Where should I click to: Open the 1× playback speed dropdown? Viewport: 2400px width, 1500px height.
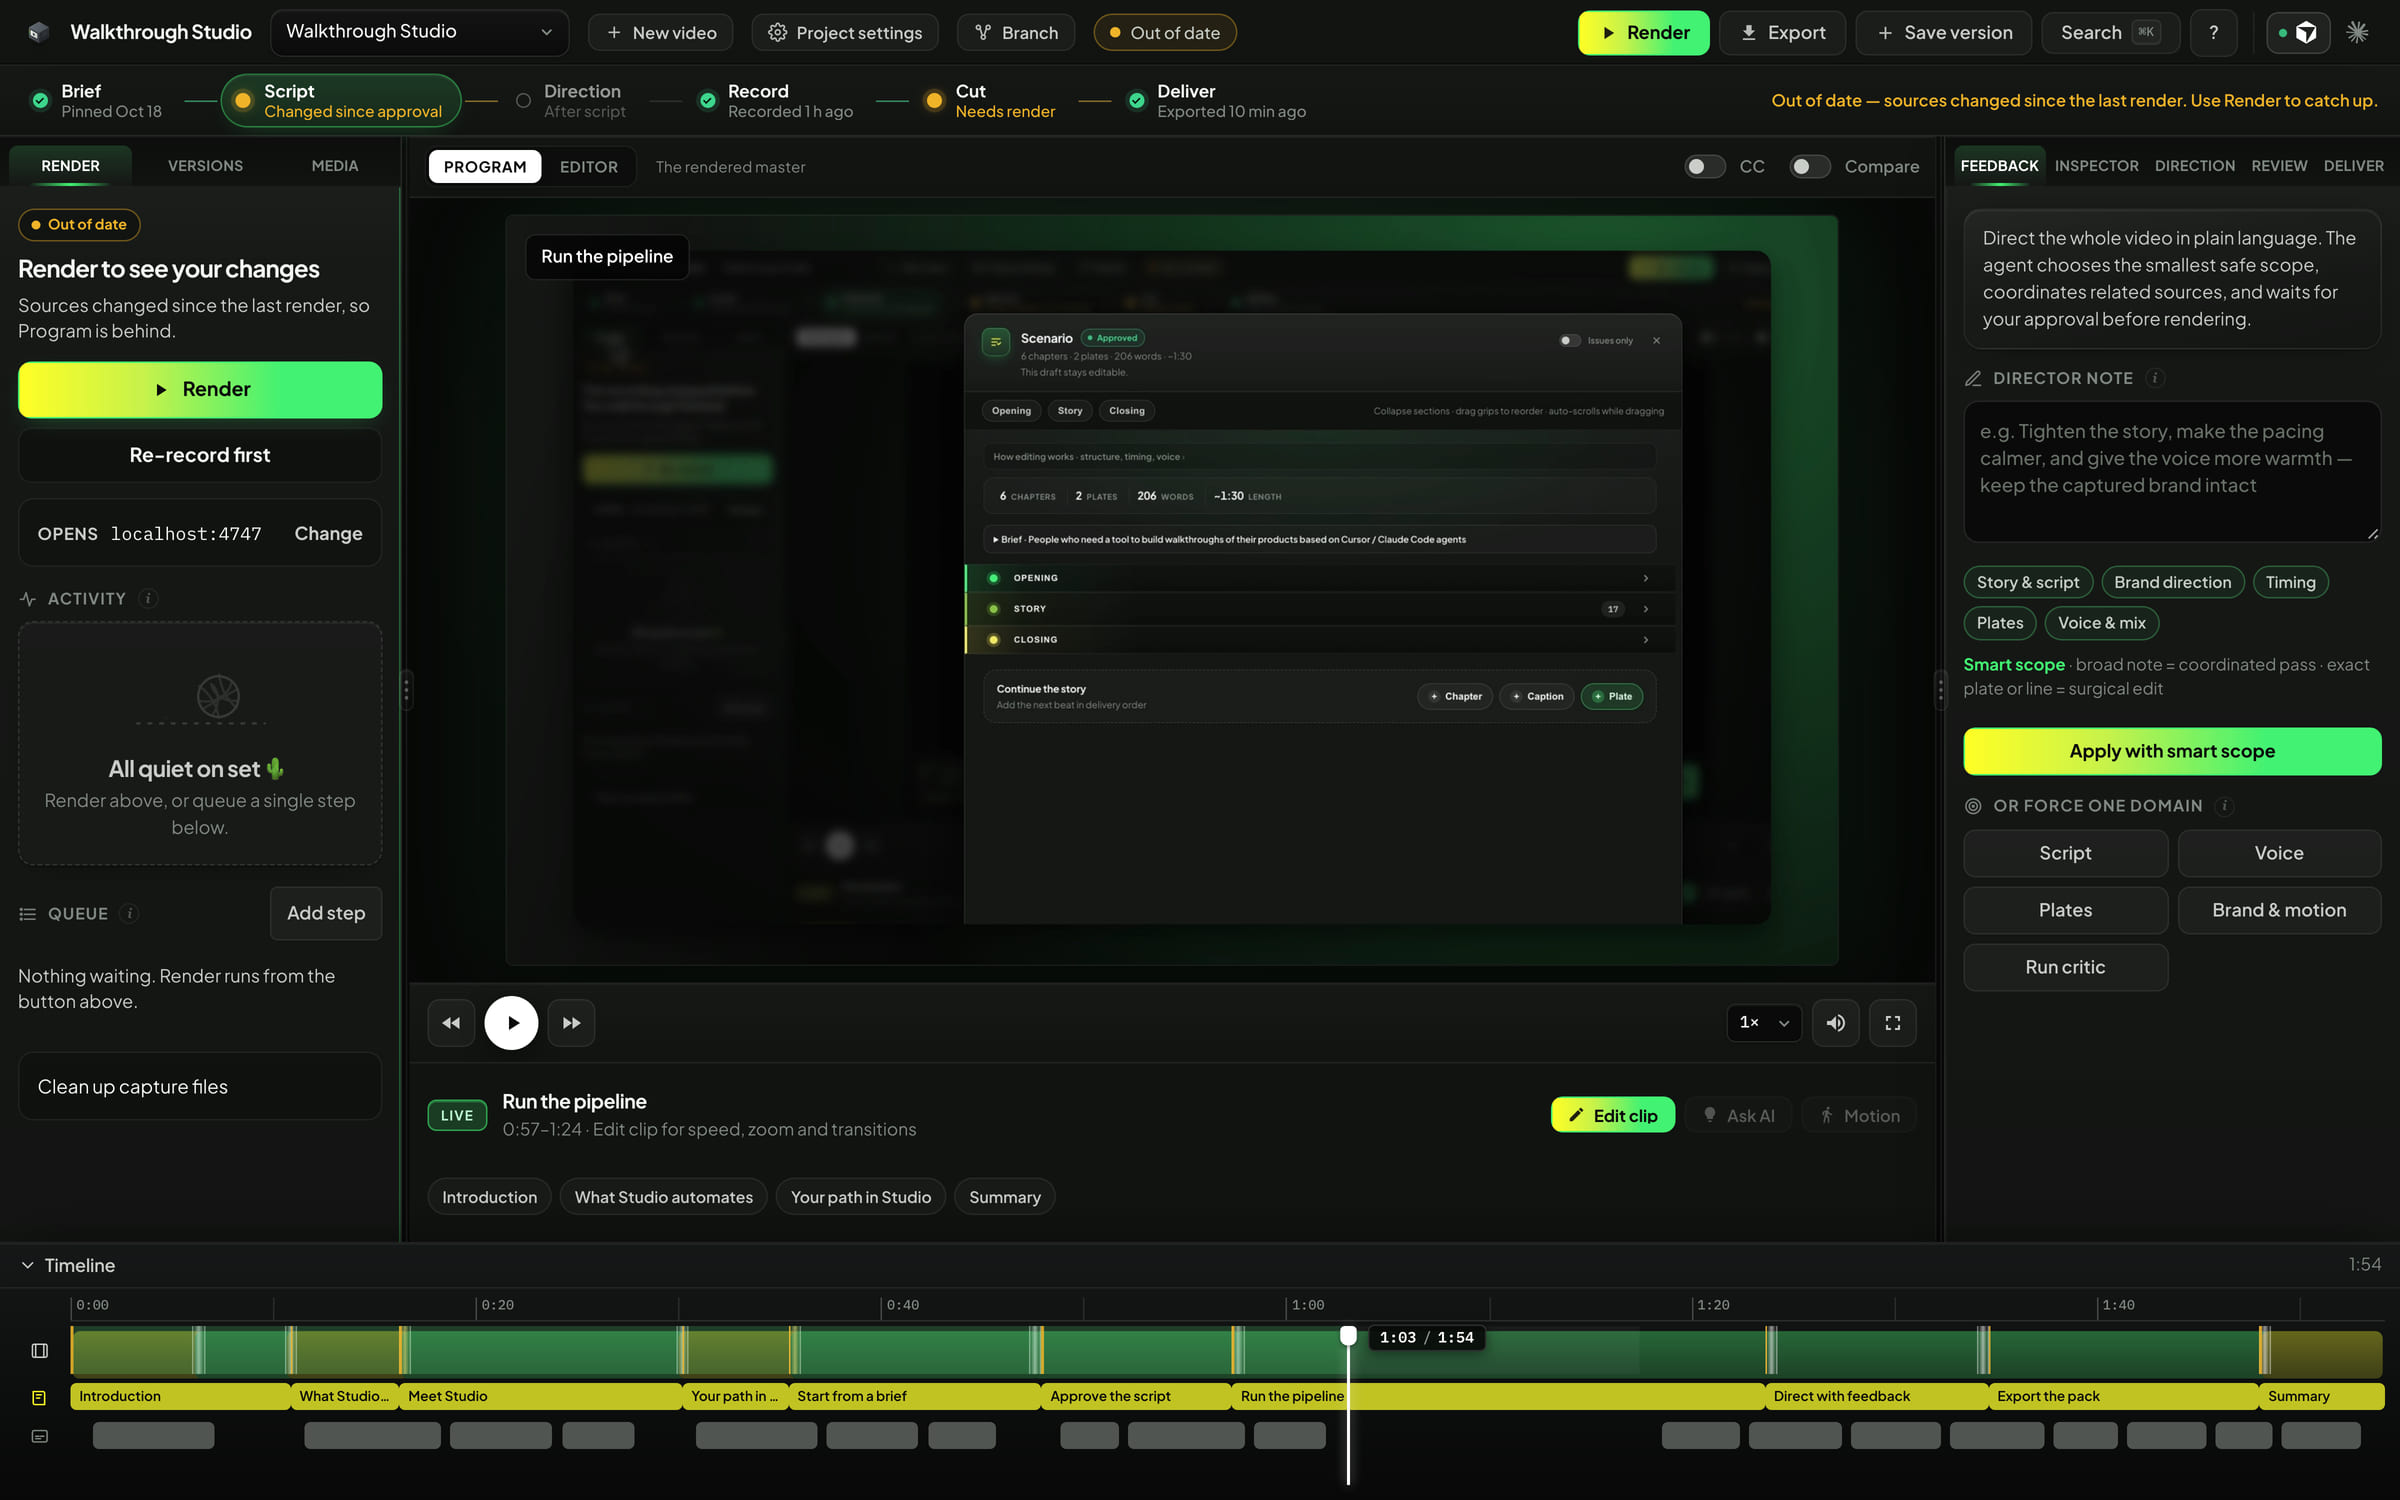click(1763, 1022)
